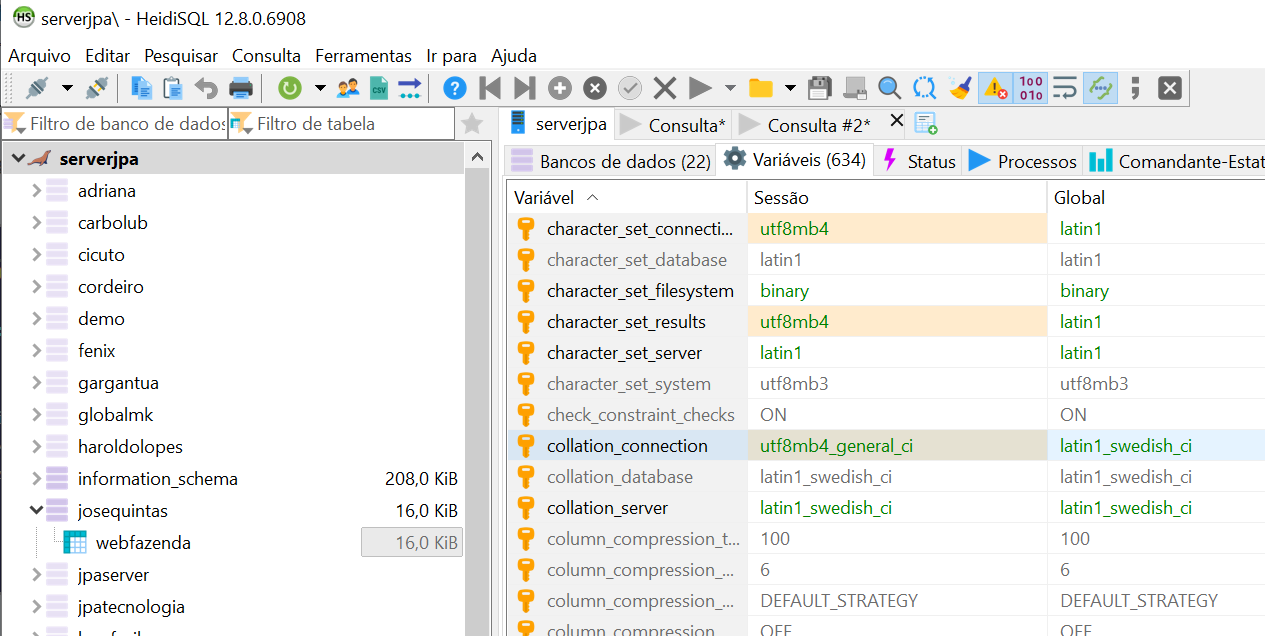
Task: Click the new query tab icon
Action: coord(926,124)
